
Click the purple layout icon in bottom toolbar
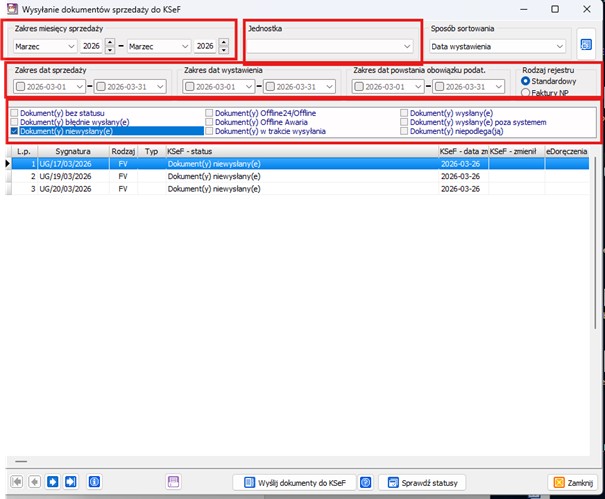coord(174,482)
